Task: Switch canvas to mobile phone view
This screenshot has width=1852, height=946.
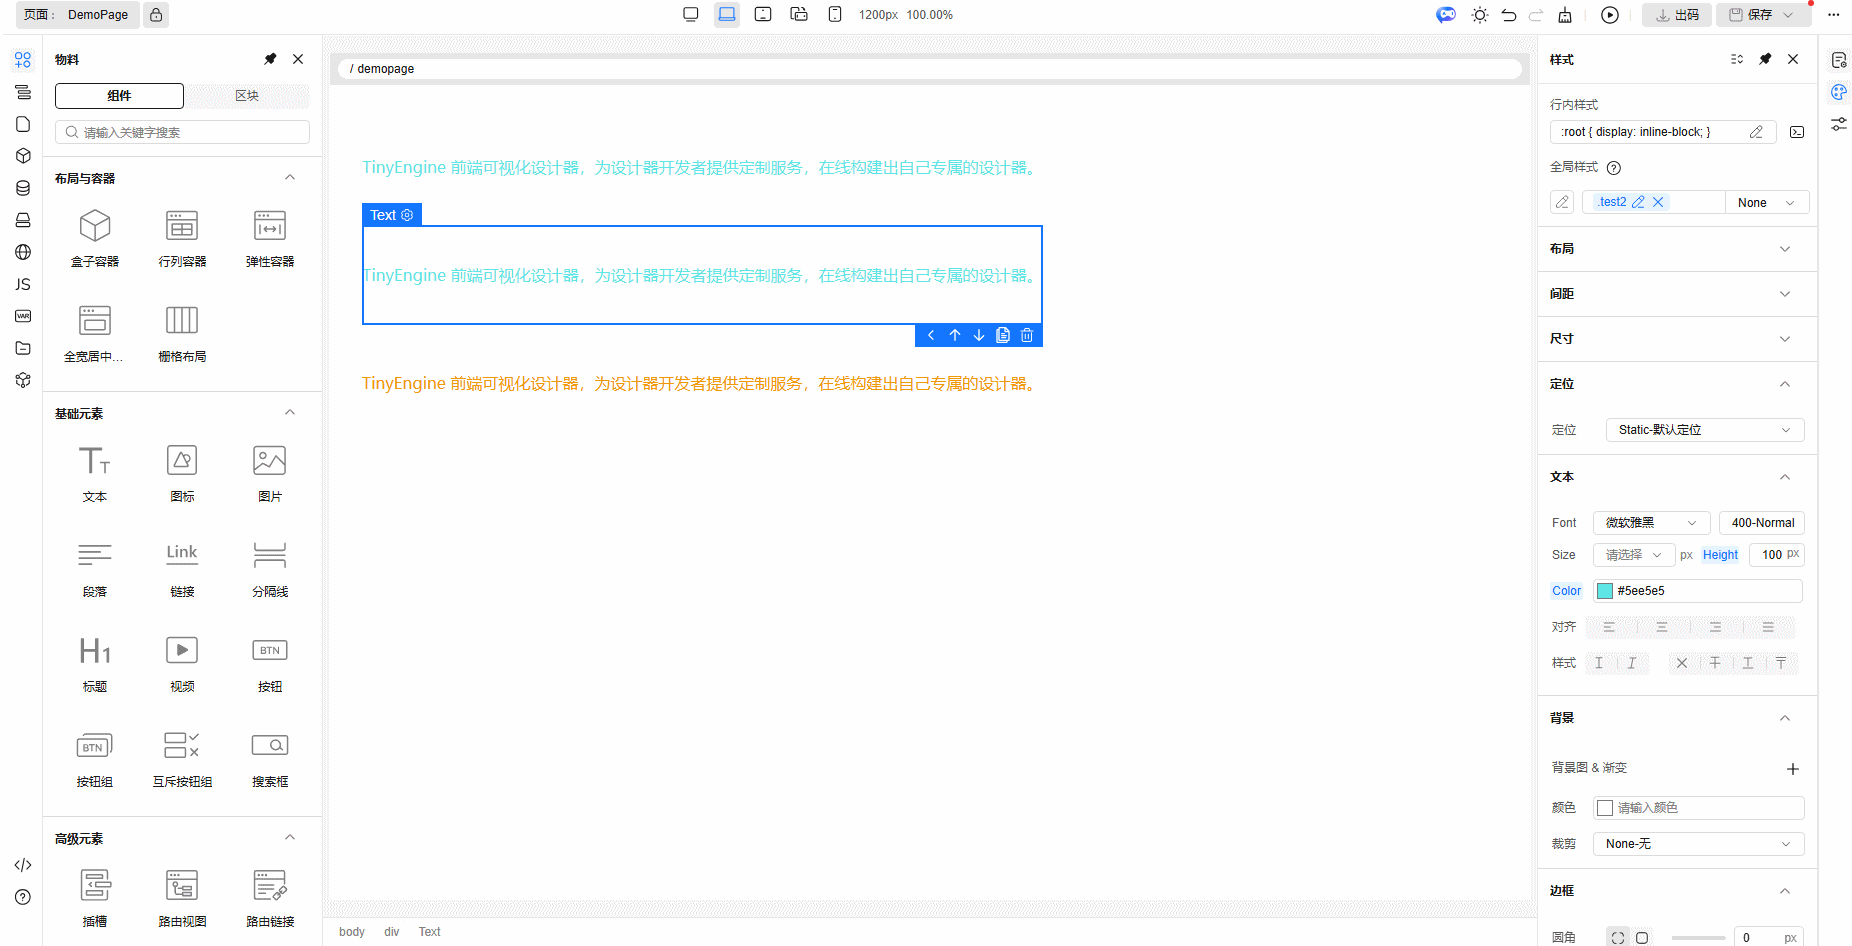Action: click(835, 15)
